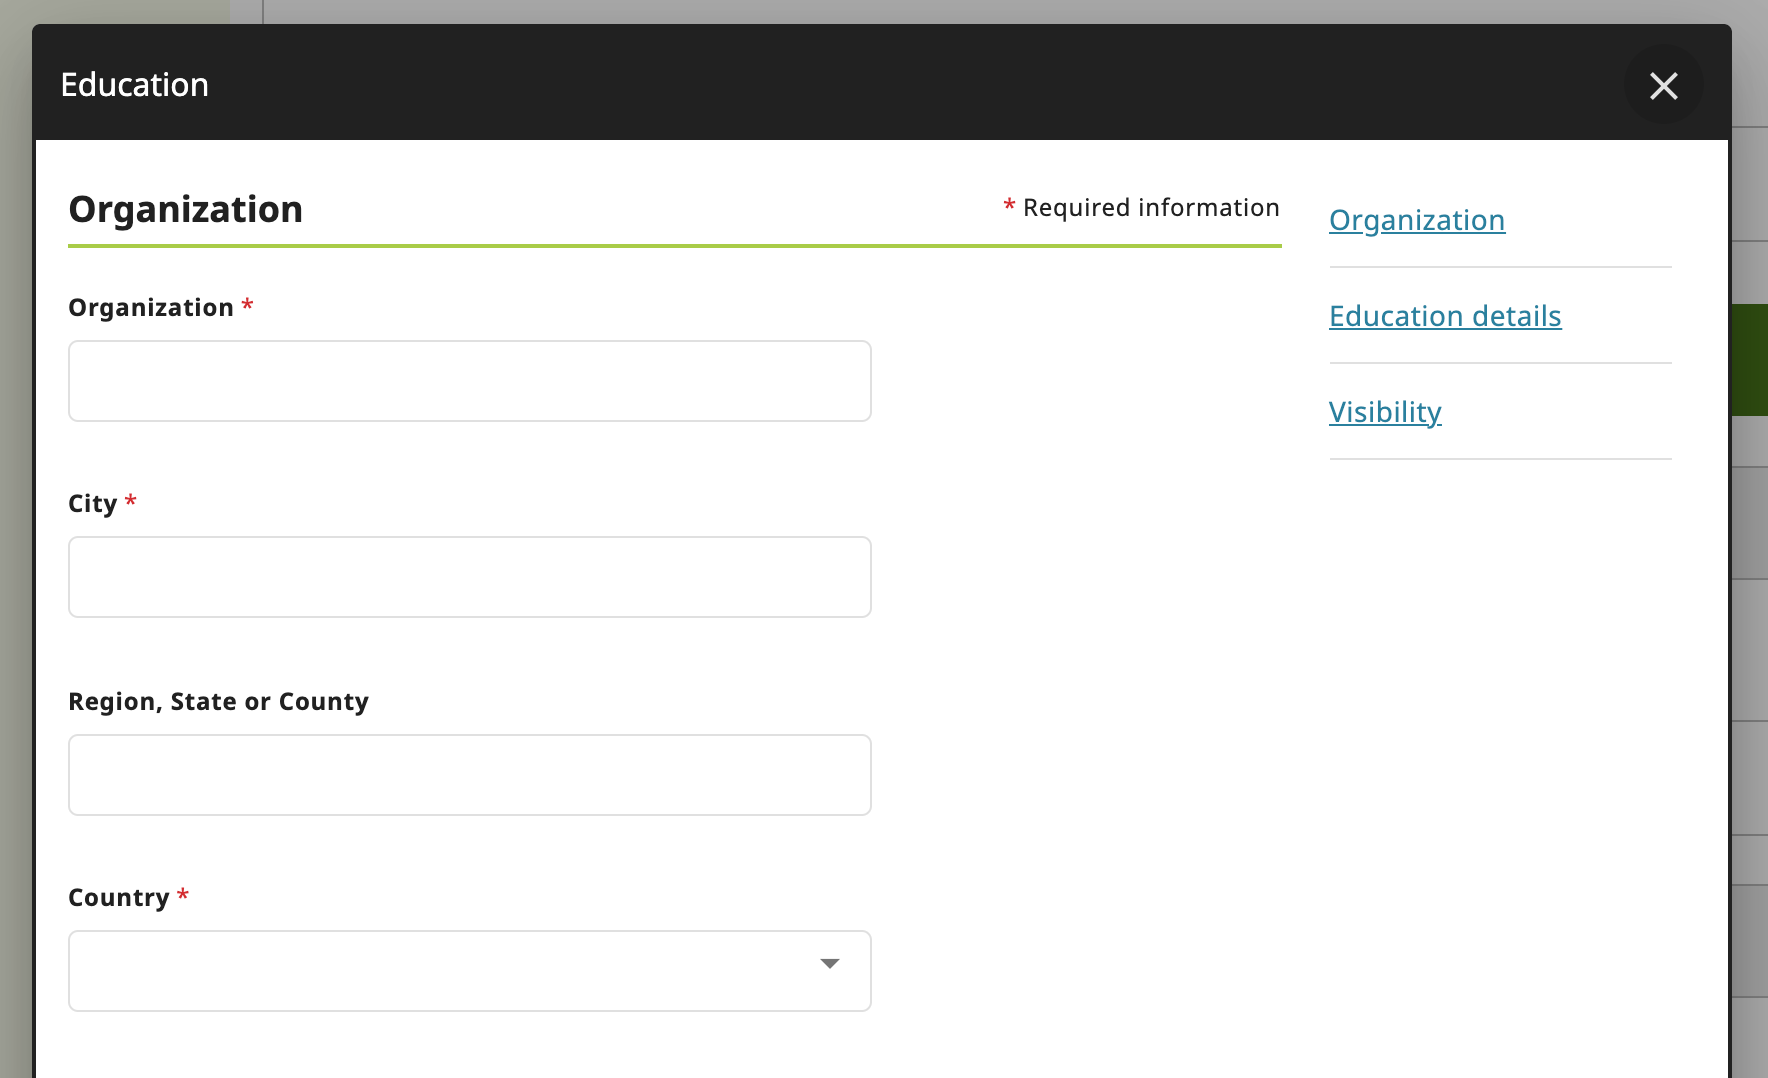The image size is (1768, 1078).
Task: Click the City field label
Action: click(92, 503)
